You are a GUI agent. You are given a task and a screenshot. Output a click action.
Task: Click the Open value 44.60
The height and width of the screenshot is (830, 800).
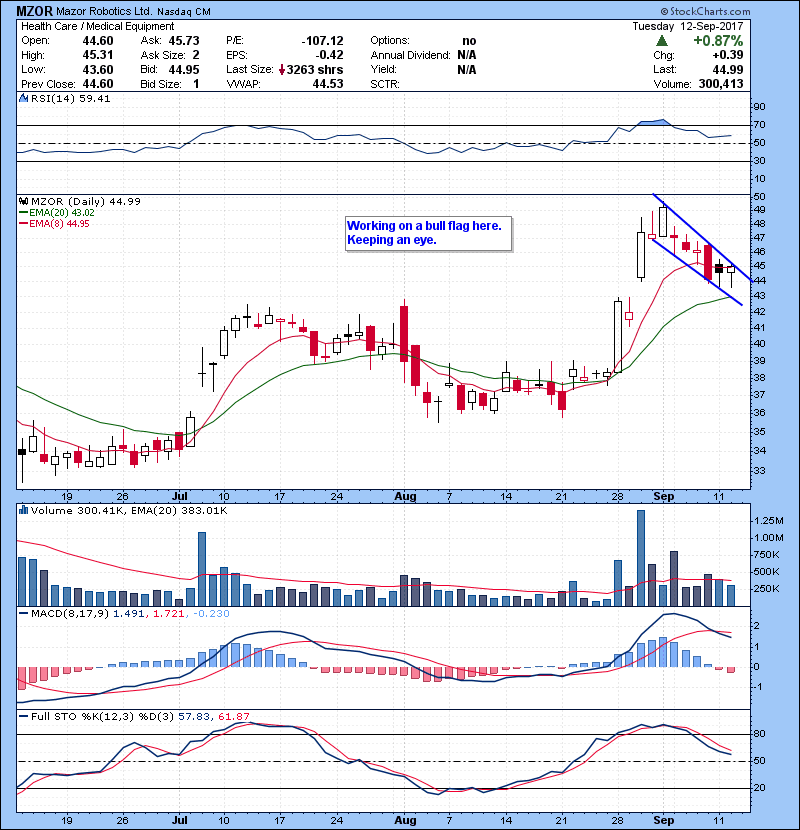pyautogui.click(x=98, y=41)
